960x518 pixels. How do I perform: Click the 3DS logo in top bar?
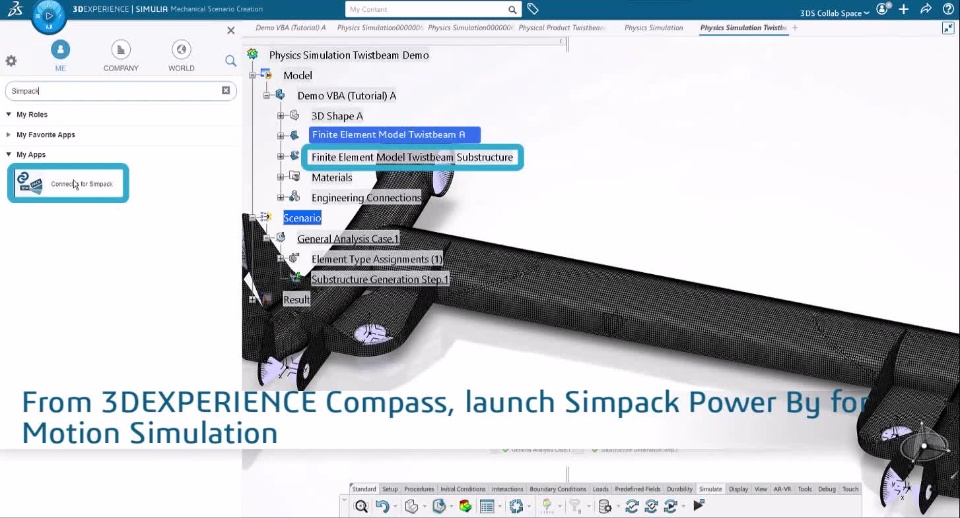(15, 9)
